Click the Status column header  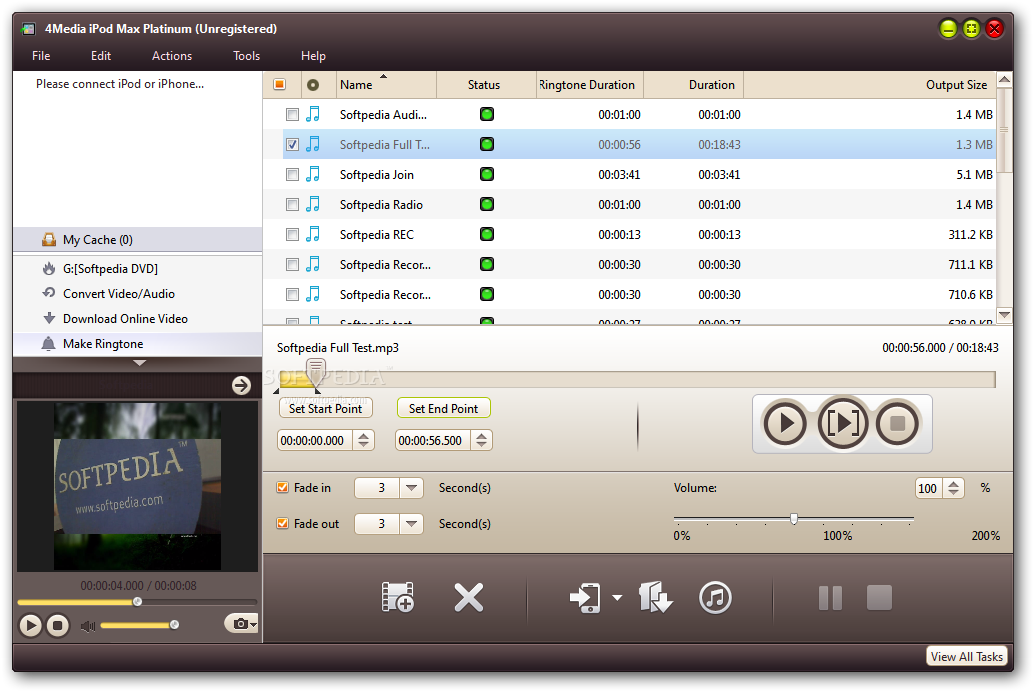(x=486, y=85)
